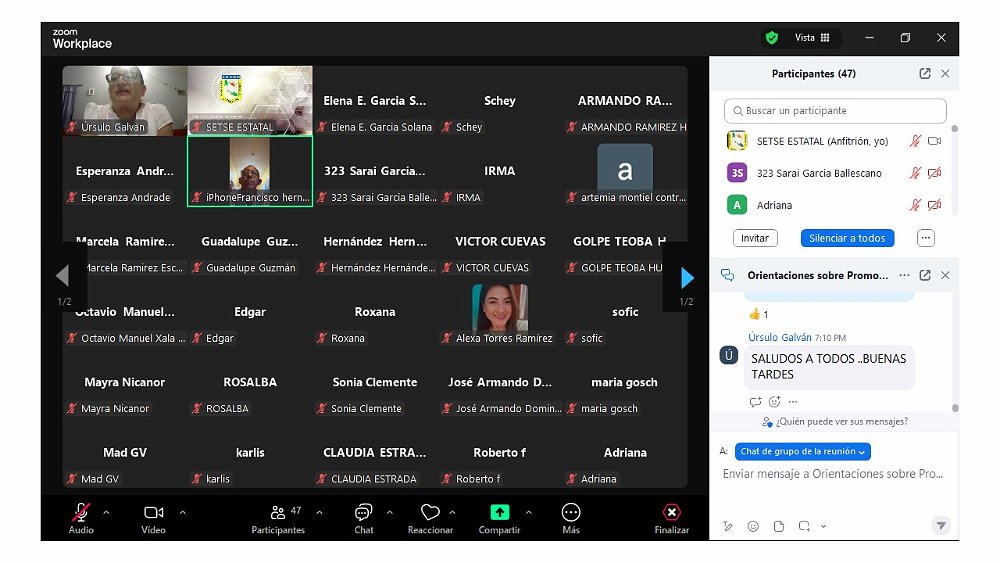1000x563 pixels.
Task: Expand the Audio options arrow
Action: (x=107, y=513)
